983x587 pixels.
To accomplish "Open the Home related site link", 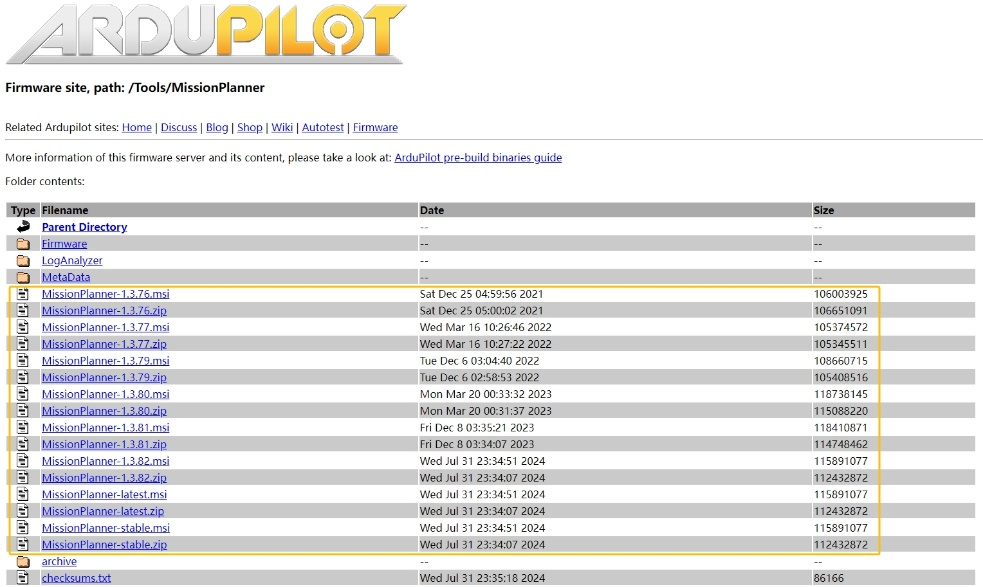I will [137, 127].
